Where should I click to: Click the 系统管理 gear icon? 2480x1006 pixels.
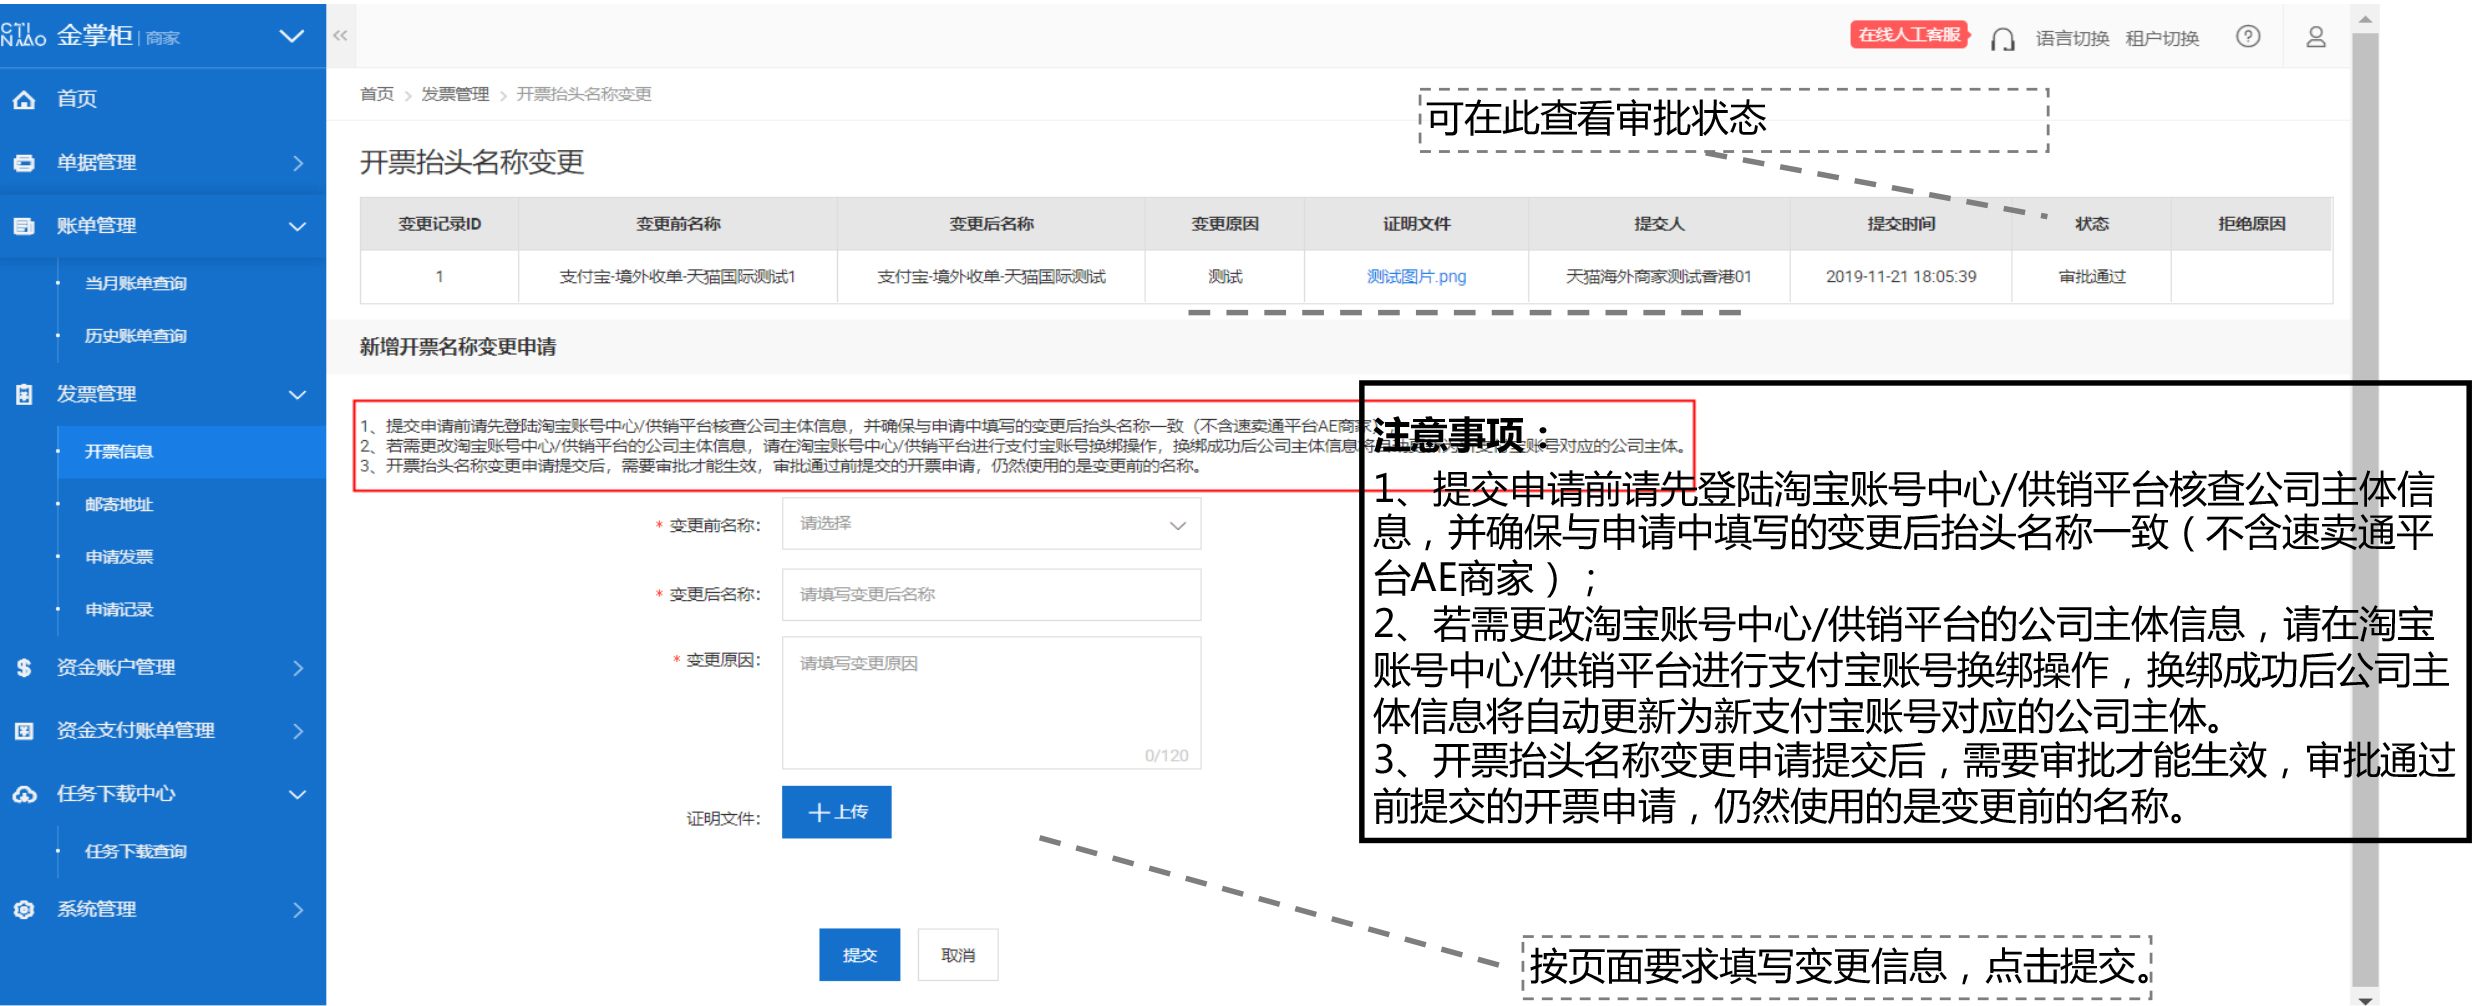(x=24, y=909)
